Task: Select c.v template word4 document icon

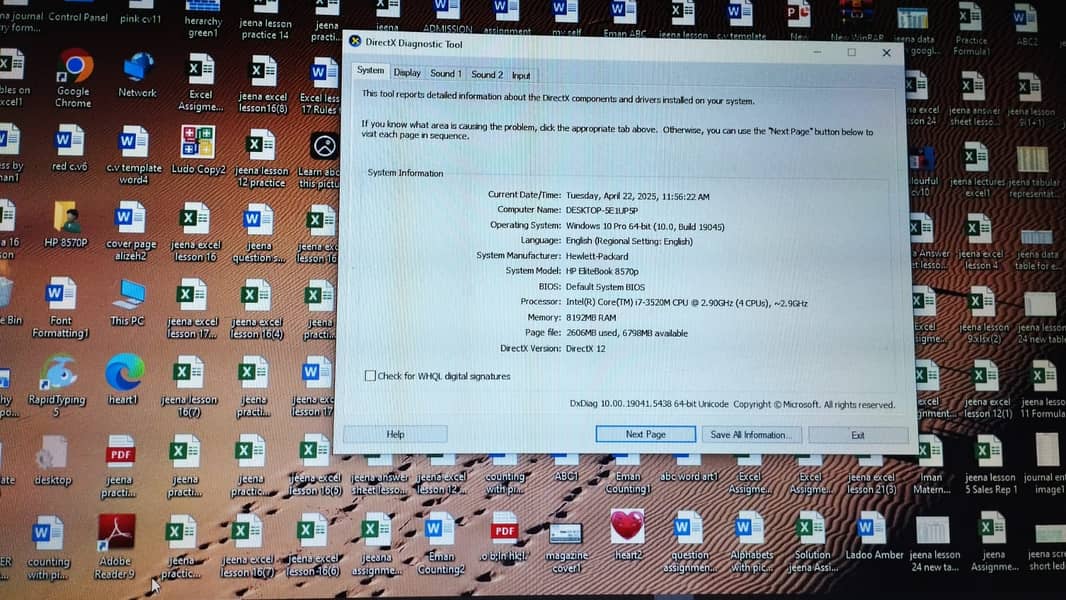Action: pos(133,156)
